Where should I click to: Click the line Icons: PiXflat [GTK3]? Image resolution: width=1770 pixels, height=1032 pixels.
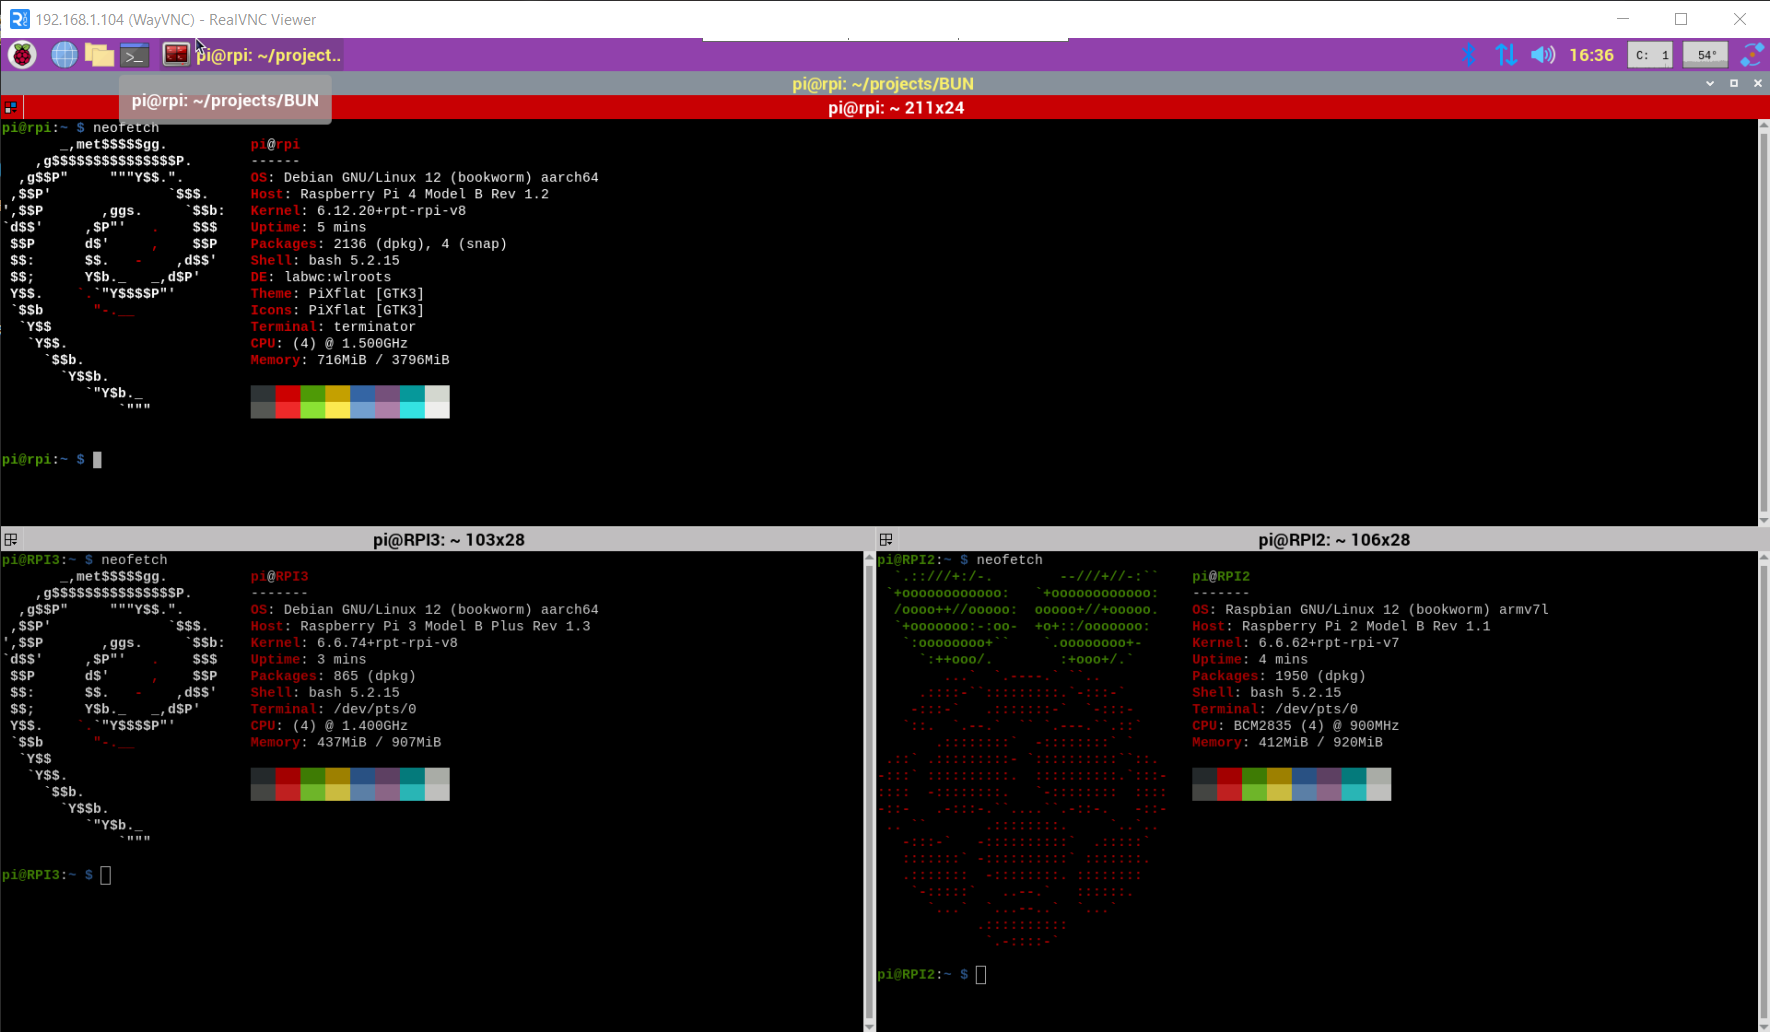337,310
